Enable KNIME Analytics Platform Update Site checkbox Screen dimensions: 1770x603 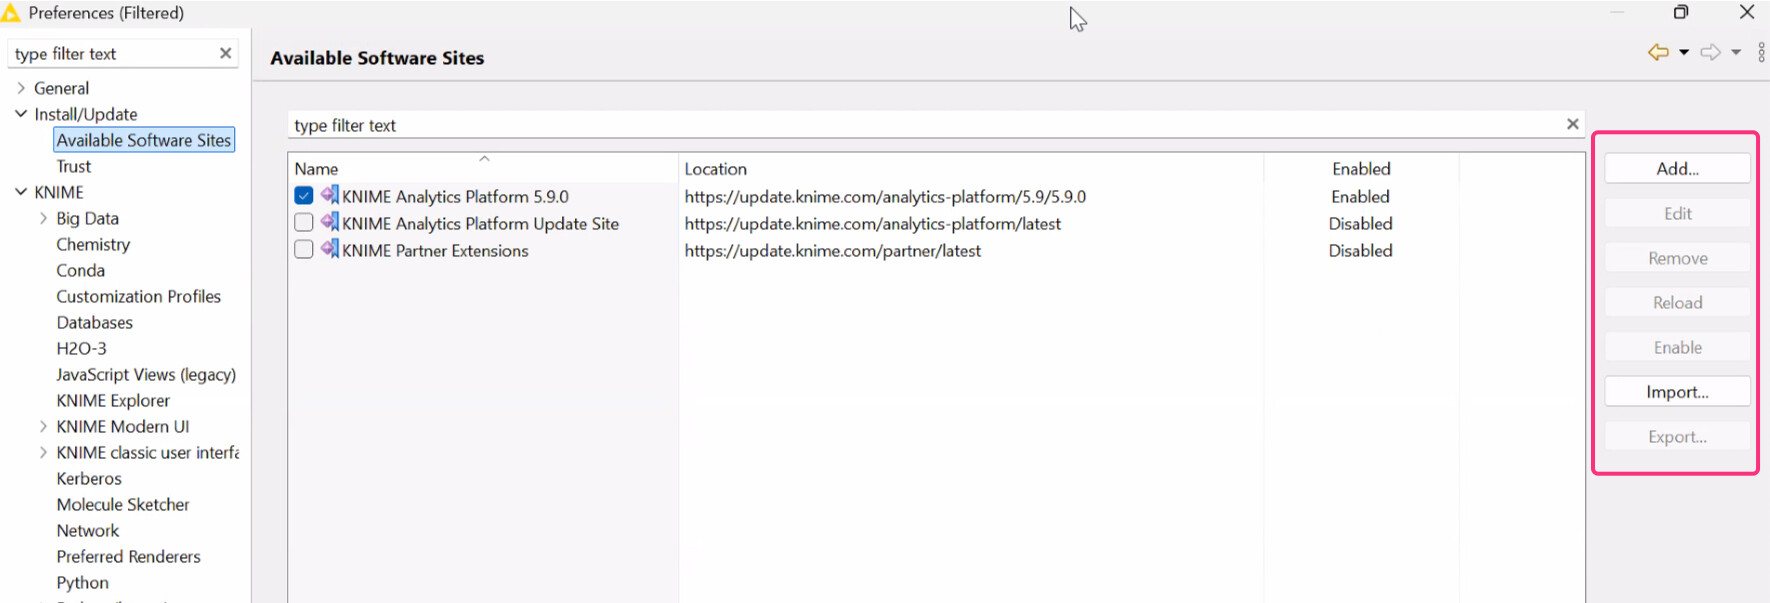click(x=304, y=223)
